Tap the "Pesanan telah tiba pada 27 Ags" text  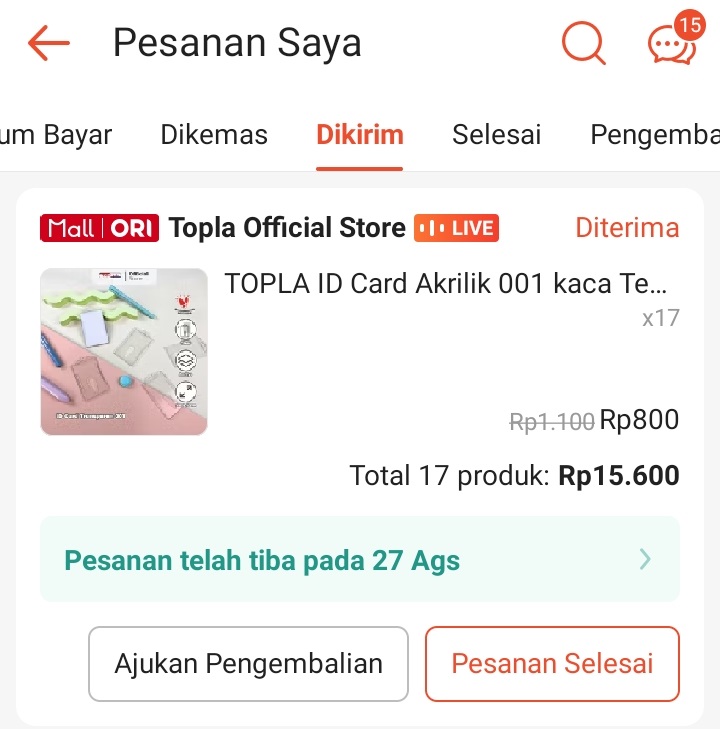[x=262, y=560]
